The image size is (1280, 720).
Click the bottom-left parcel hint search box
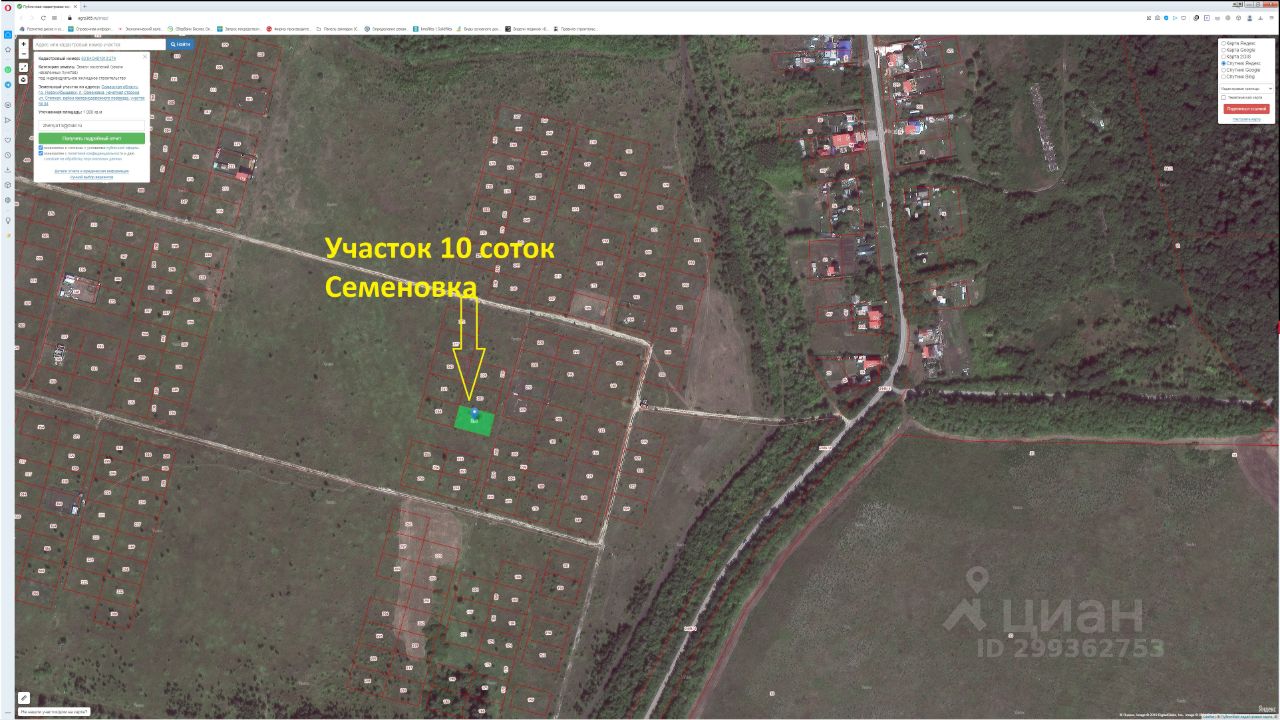(x=54, y=711)
